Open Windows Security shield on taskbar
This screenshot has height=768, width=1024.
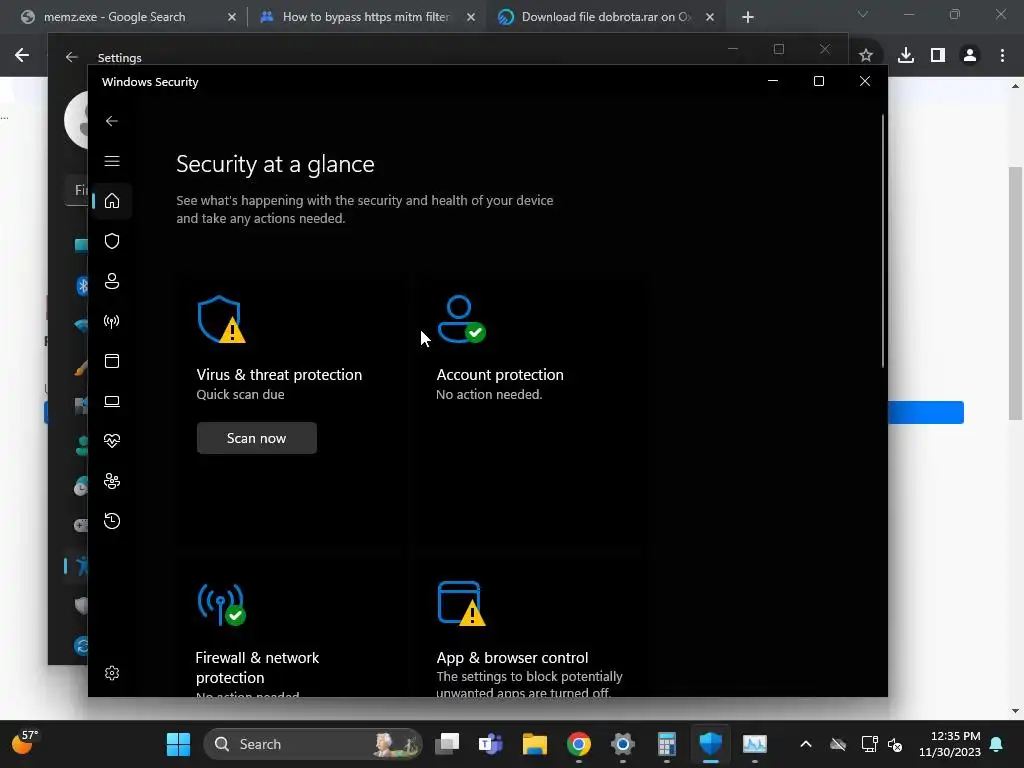pyautogui.click(x=711, y=744)
